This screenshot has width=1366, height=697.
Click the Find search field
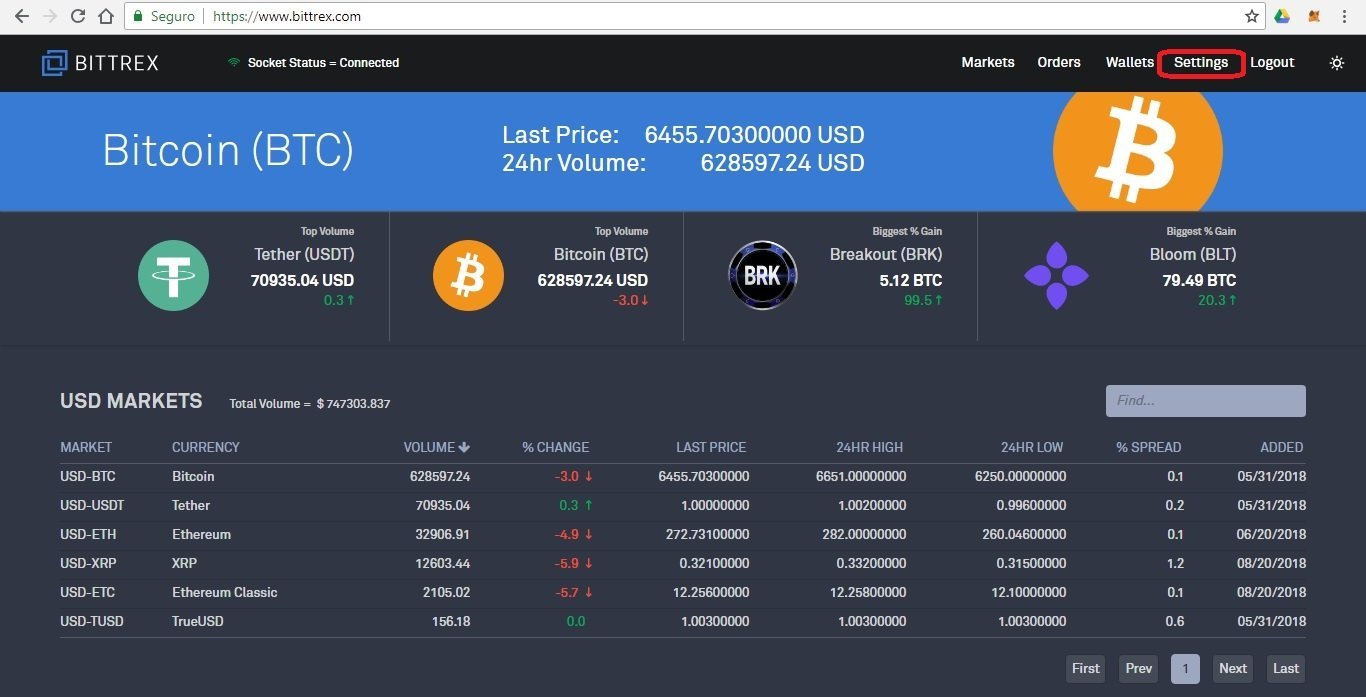coord(1205,400)
